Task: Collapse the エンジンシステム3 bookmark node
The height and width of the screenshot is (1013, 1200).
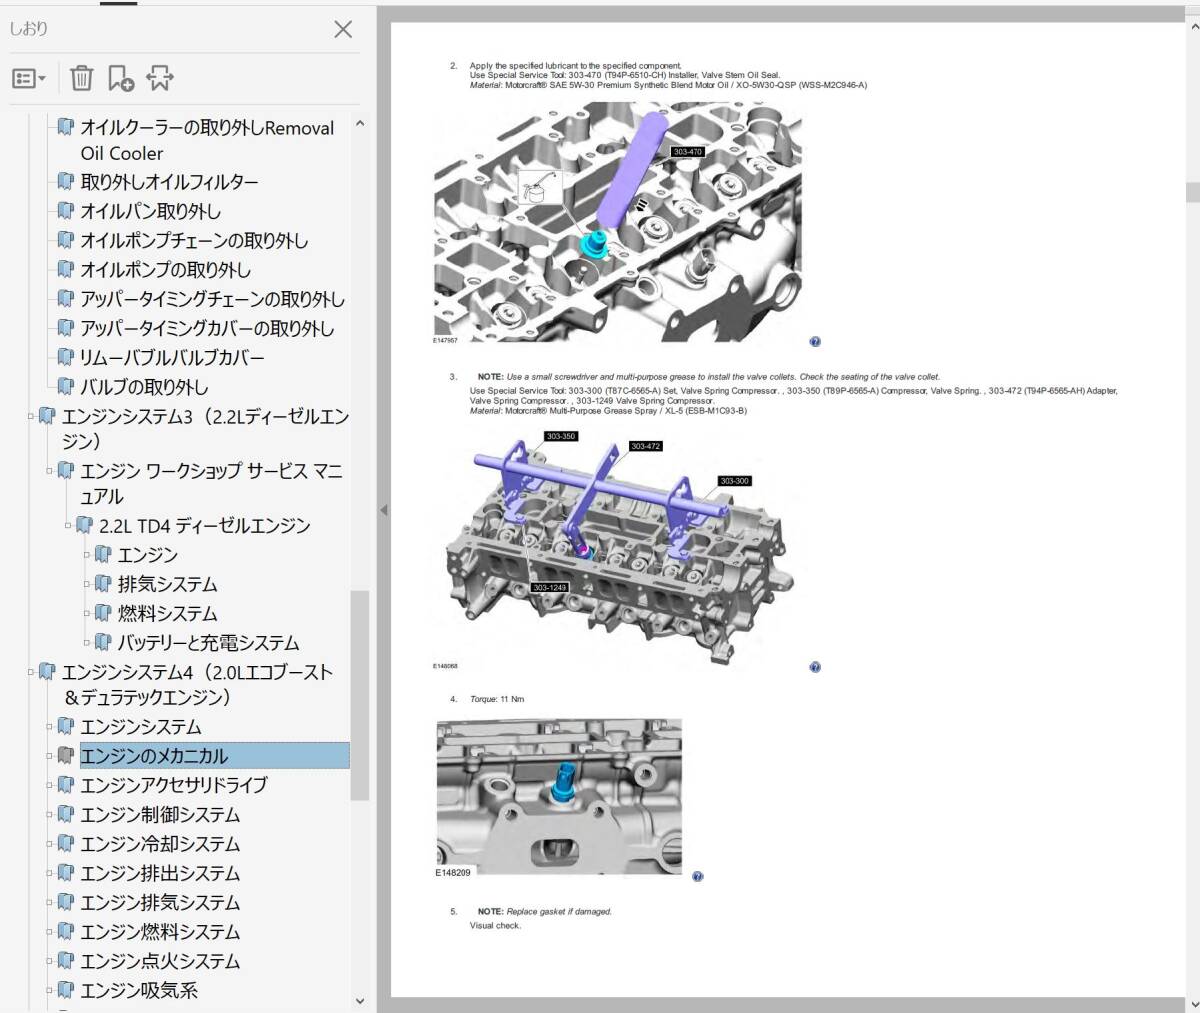Action: [31, 417]
